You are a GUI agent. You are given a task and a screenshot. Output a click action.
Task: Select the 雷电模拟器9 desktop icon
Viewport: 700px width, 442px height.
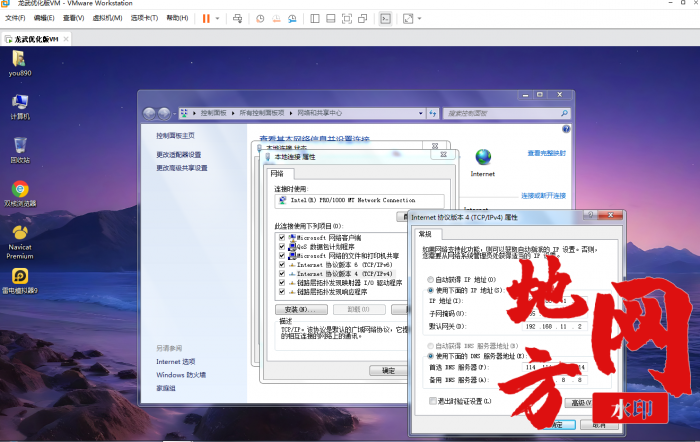coord(20,281)
